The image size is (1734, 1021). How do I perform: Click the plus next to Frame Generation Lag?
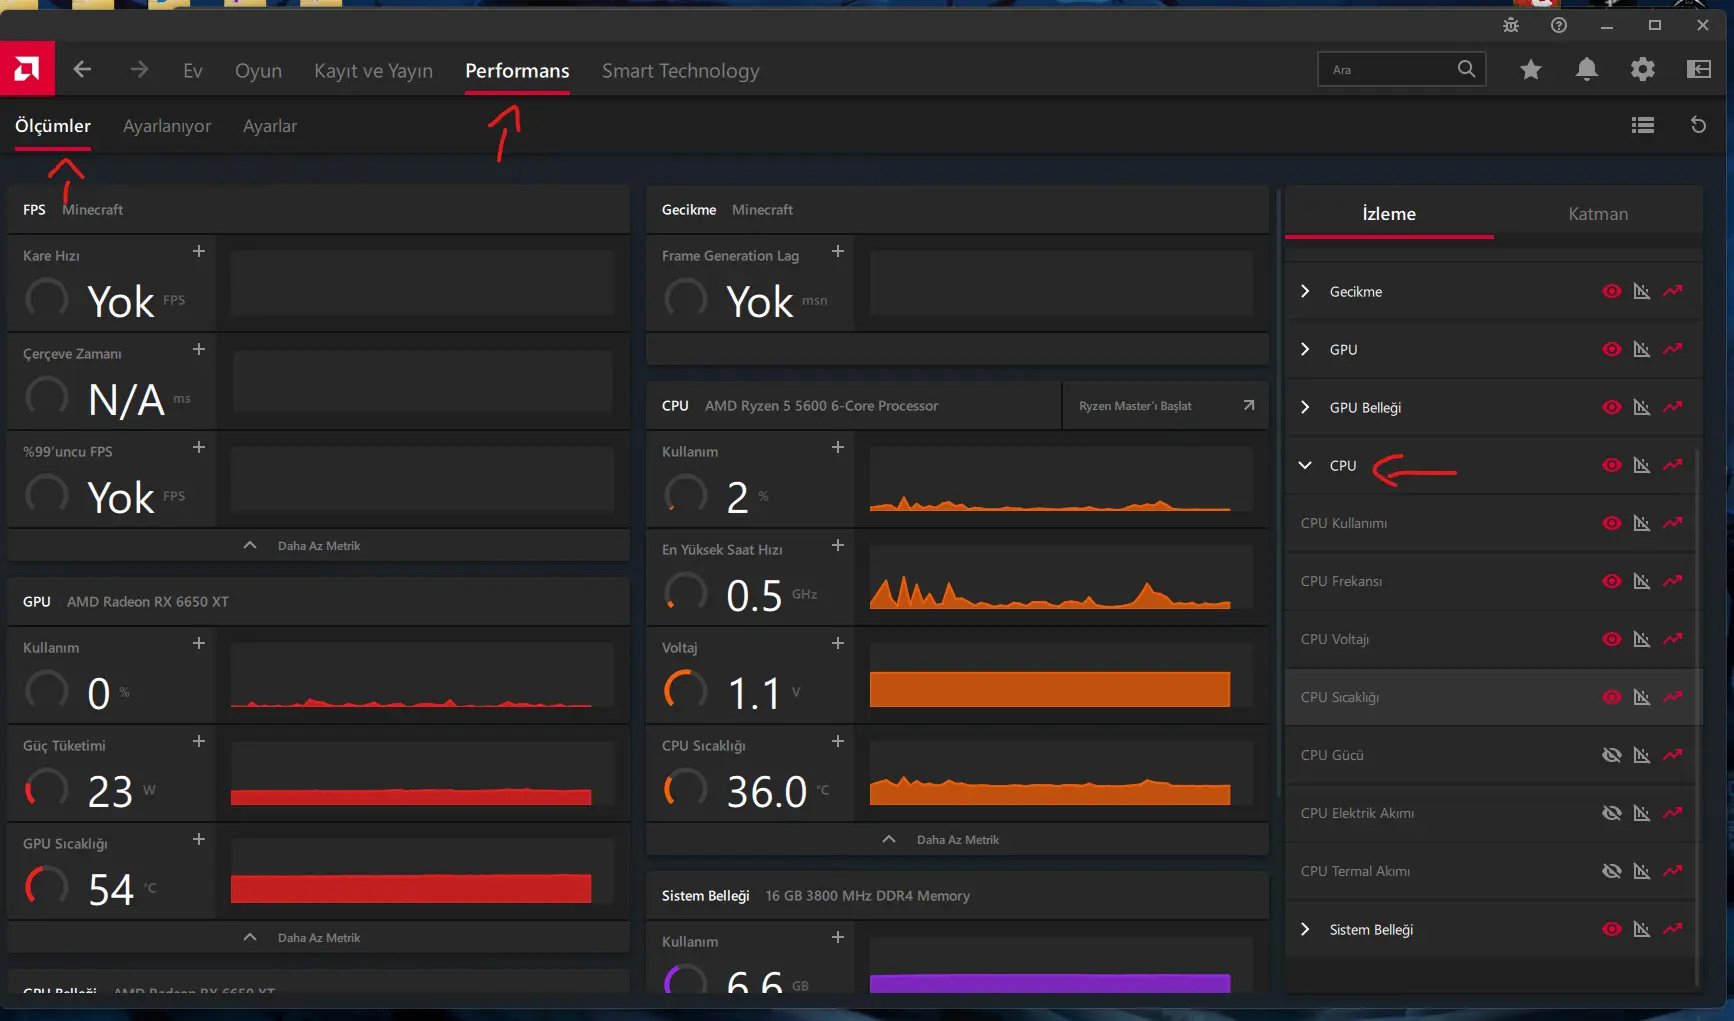pos(838,251)
